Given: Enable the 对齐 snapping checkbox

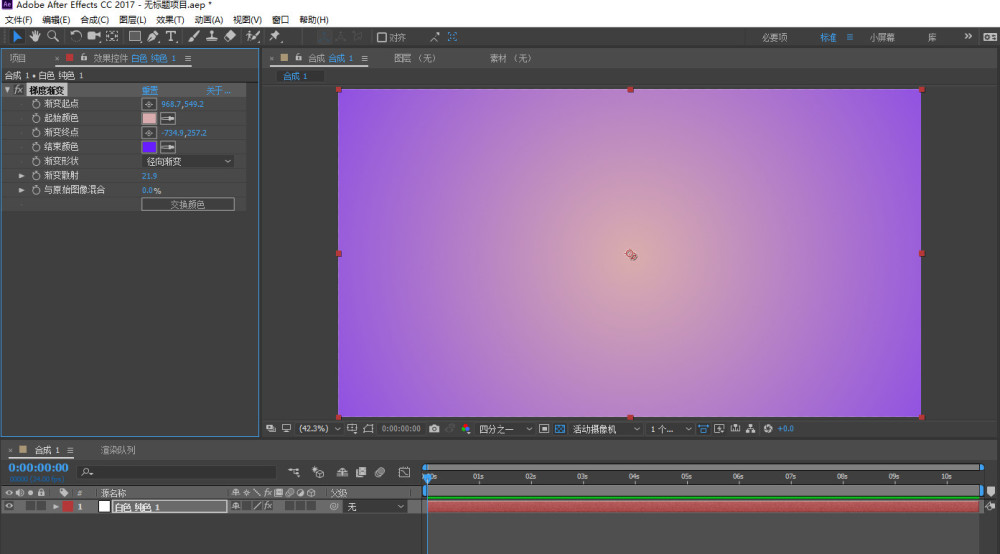Looking at the screenshot, I should pos(381,38).
